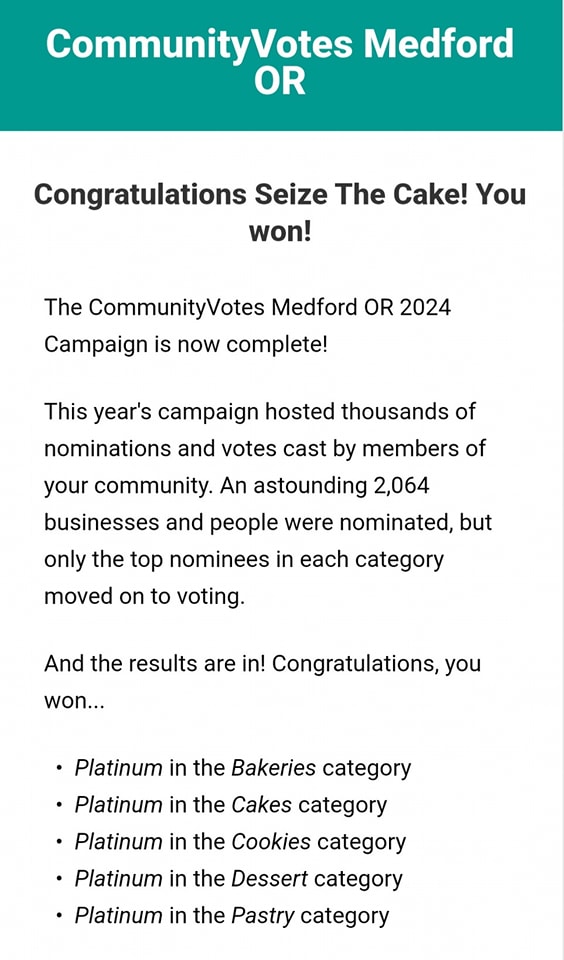The image size is (564, 960).
Task: Select the Platinum in the Cakes category item
Action: pyautogui.click(x=231, y=805)
